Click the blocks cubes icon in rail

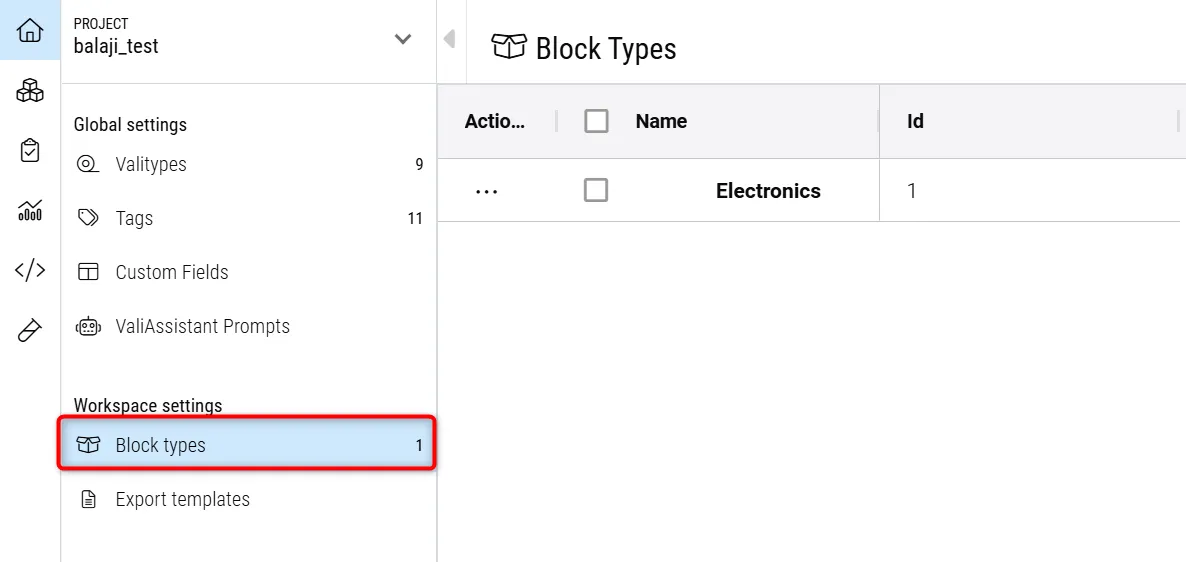pos(30,92)
